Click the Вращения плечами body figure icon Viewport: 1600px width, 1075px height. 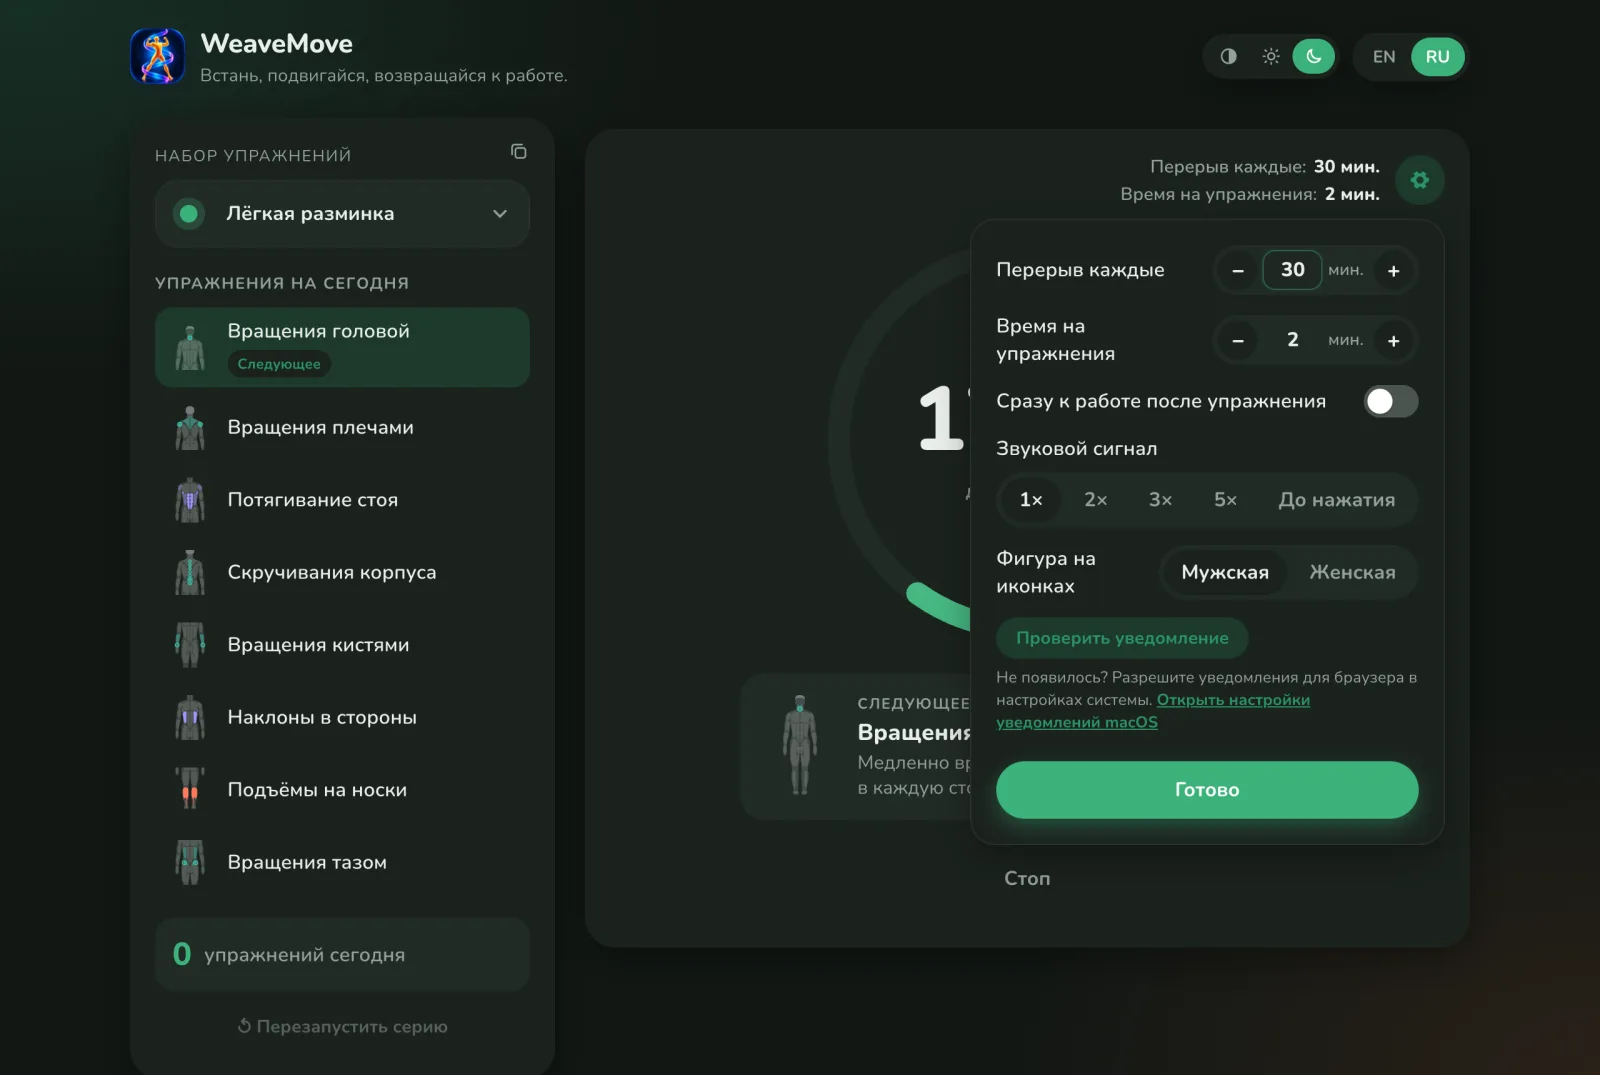(x=190, y=428)
